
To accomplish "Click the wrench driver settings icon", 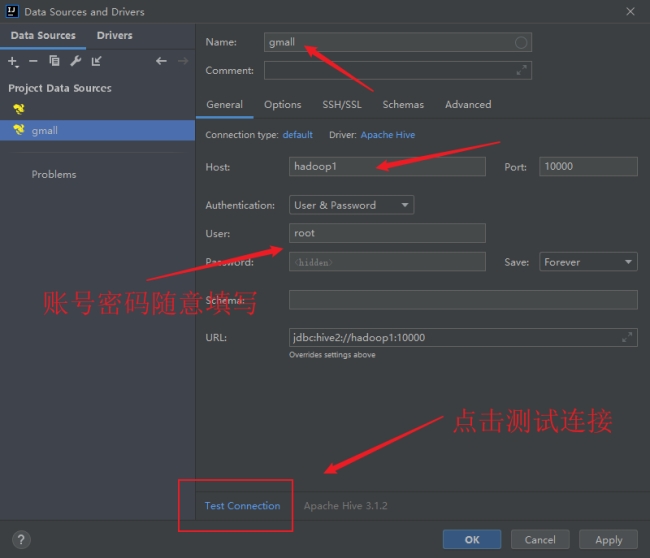I will pos(75,62).
